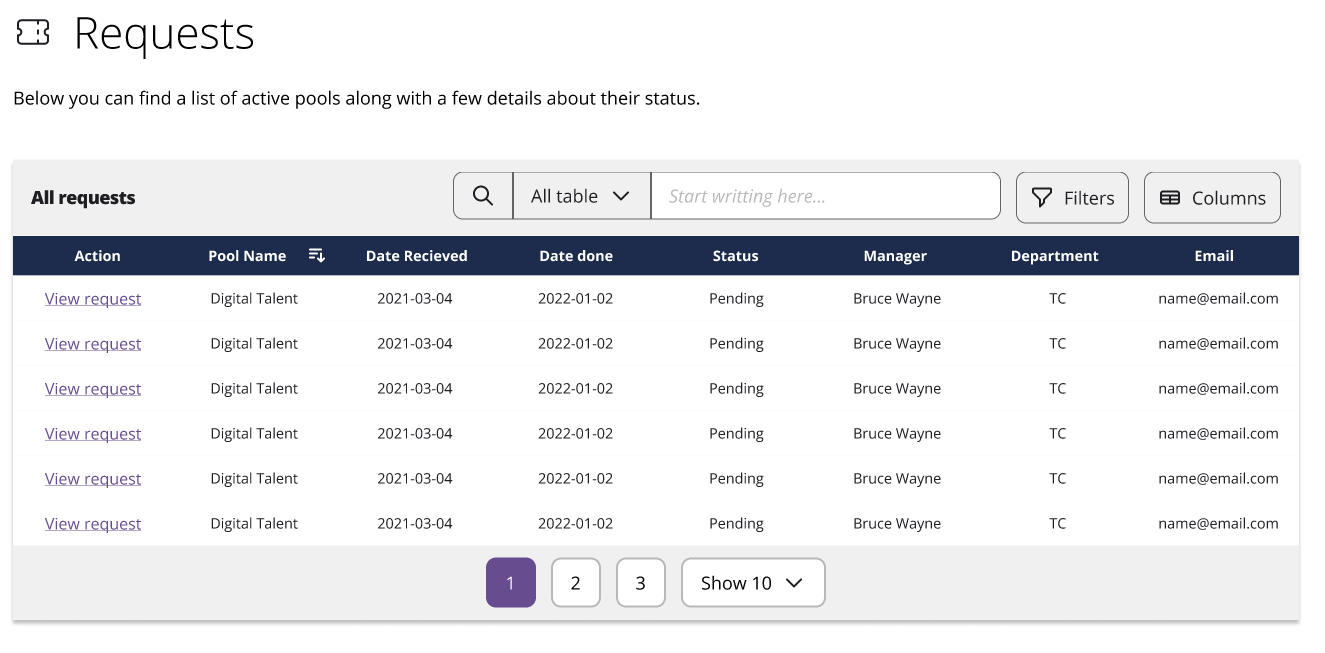
Task: Open the All table dropdown
Action: click(581, 196)
